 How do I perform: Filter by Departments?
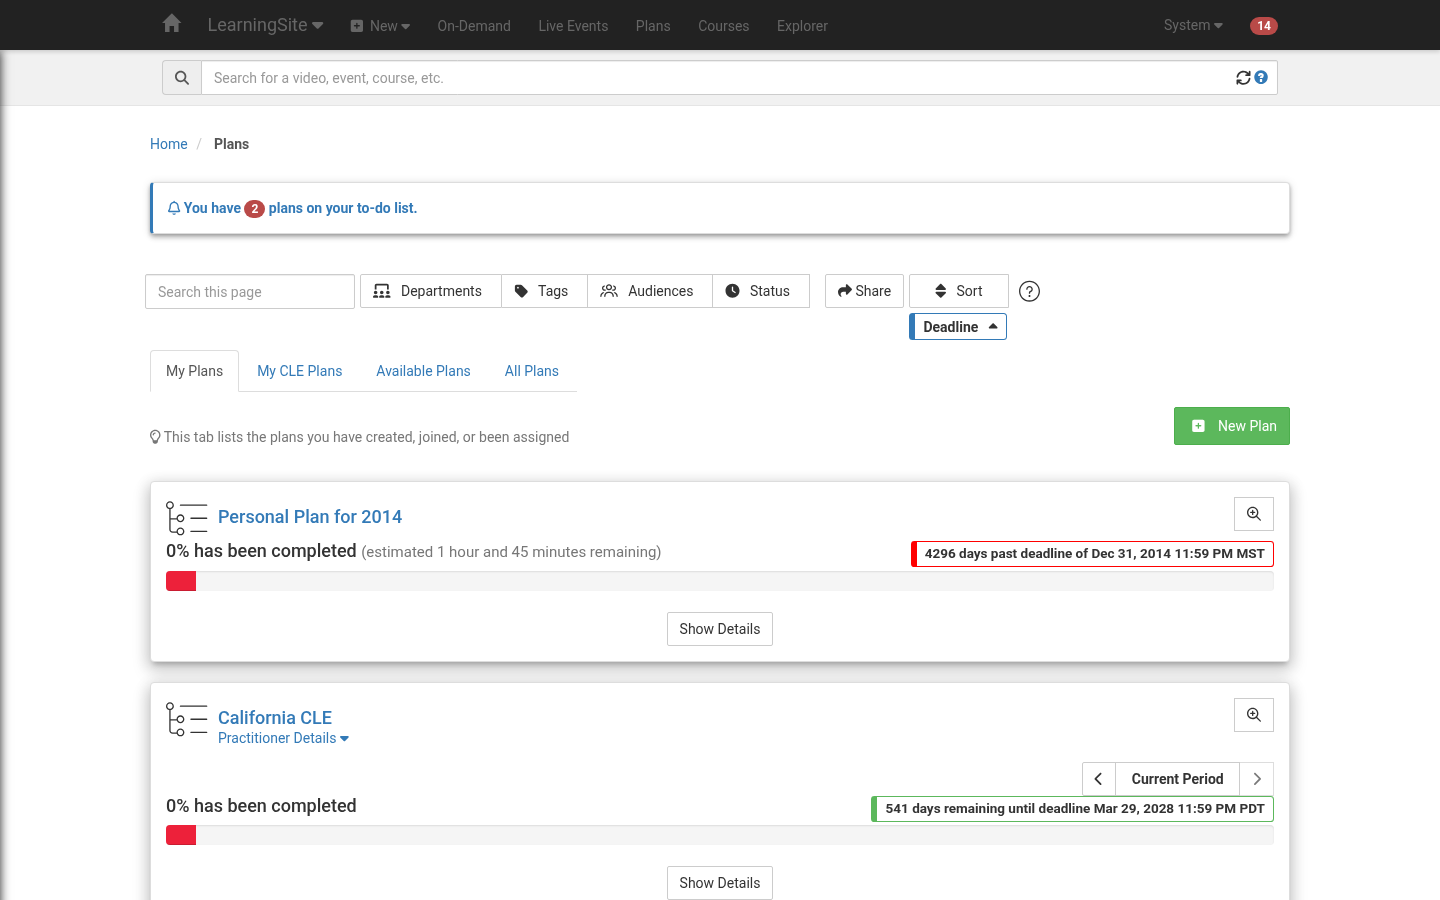(431, 291)
